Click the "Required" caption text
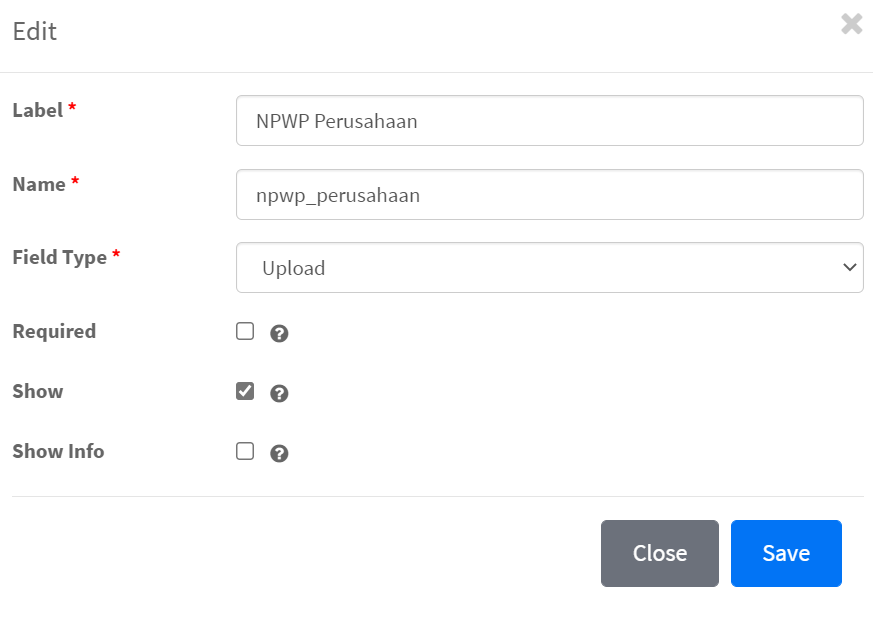Viewport: 873px width, 618px height. pos(54,331)
